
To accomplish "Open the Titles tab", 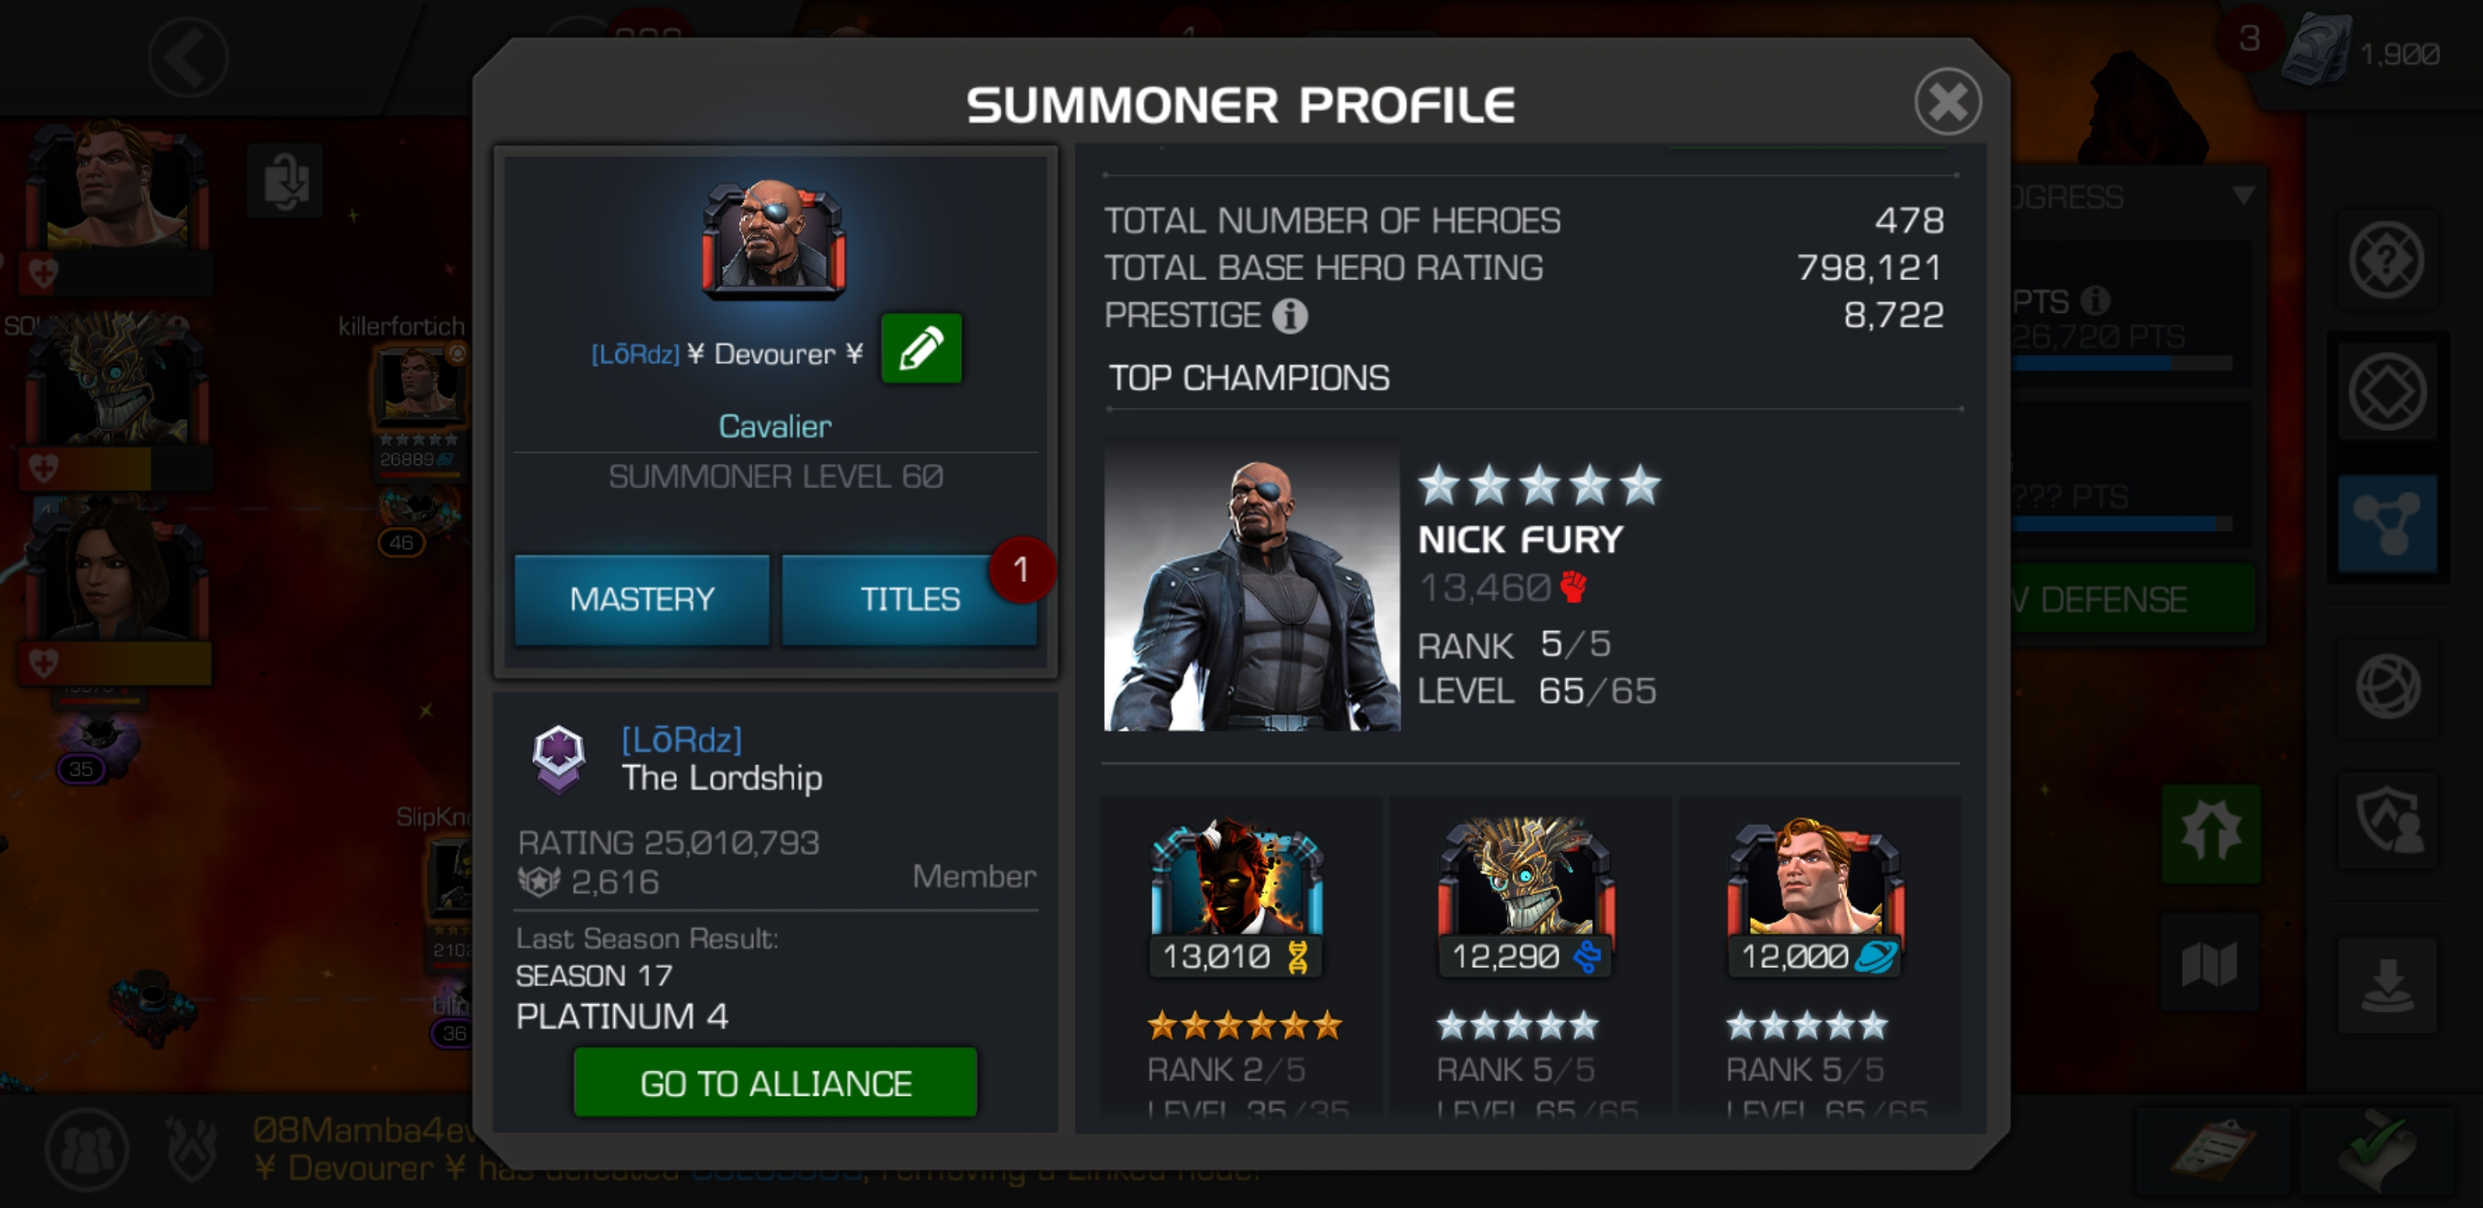I will (910, 599).
